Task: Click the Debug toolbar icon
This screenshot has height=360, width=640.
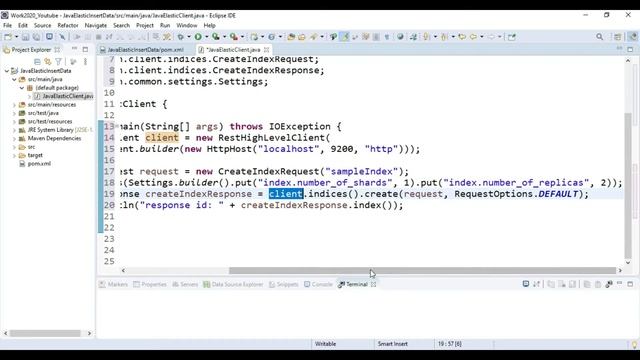Action: (180, 37)
